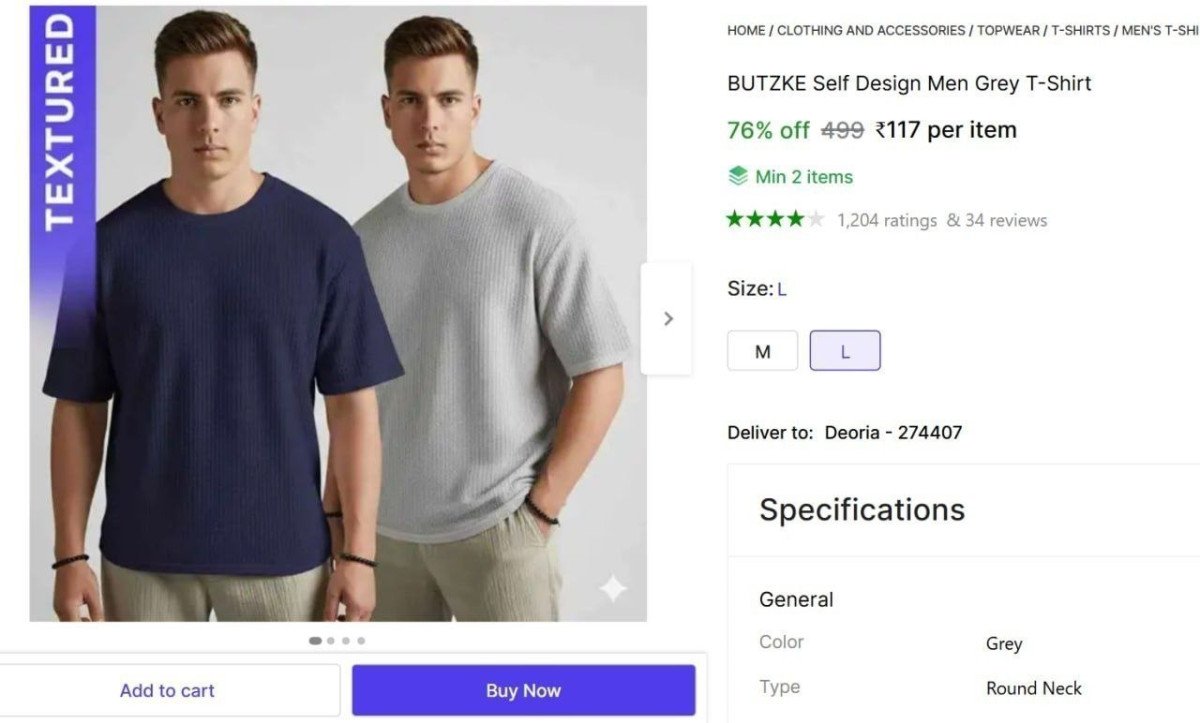The height and width of the screenshot is (723, 1200).
Task: Click the stack icon beside Min 2 items
Action: tap(737, 176)
